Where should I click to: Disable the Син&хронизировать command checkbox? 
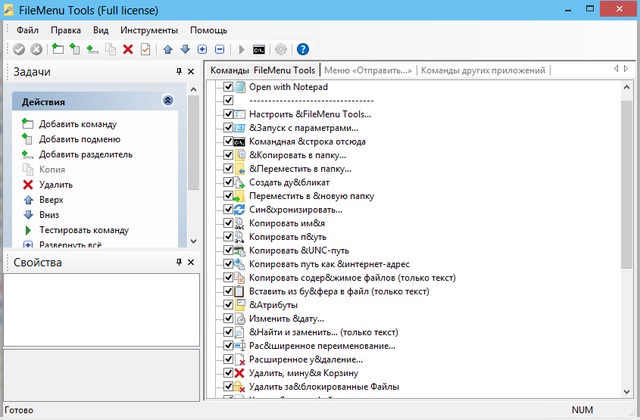pos(228,210)
